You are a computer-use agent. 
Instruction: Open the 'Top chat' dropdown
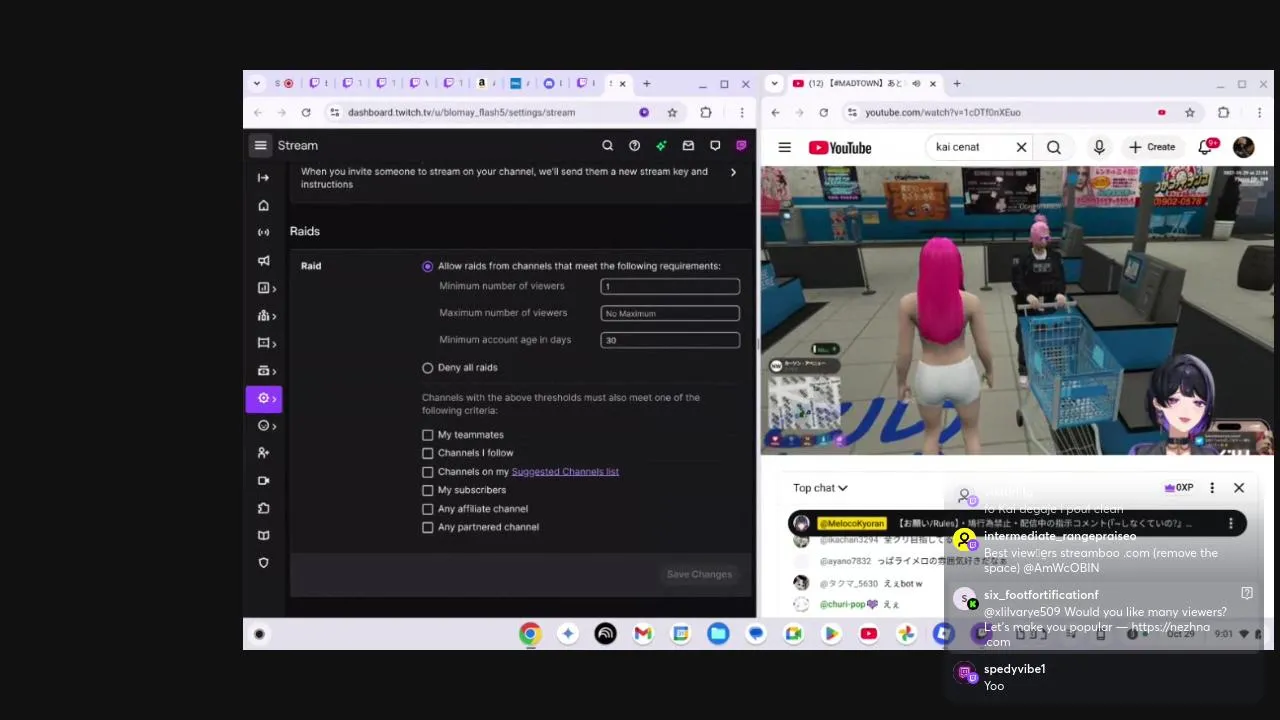point(820,488)
